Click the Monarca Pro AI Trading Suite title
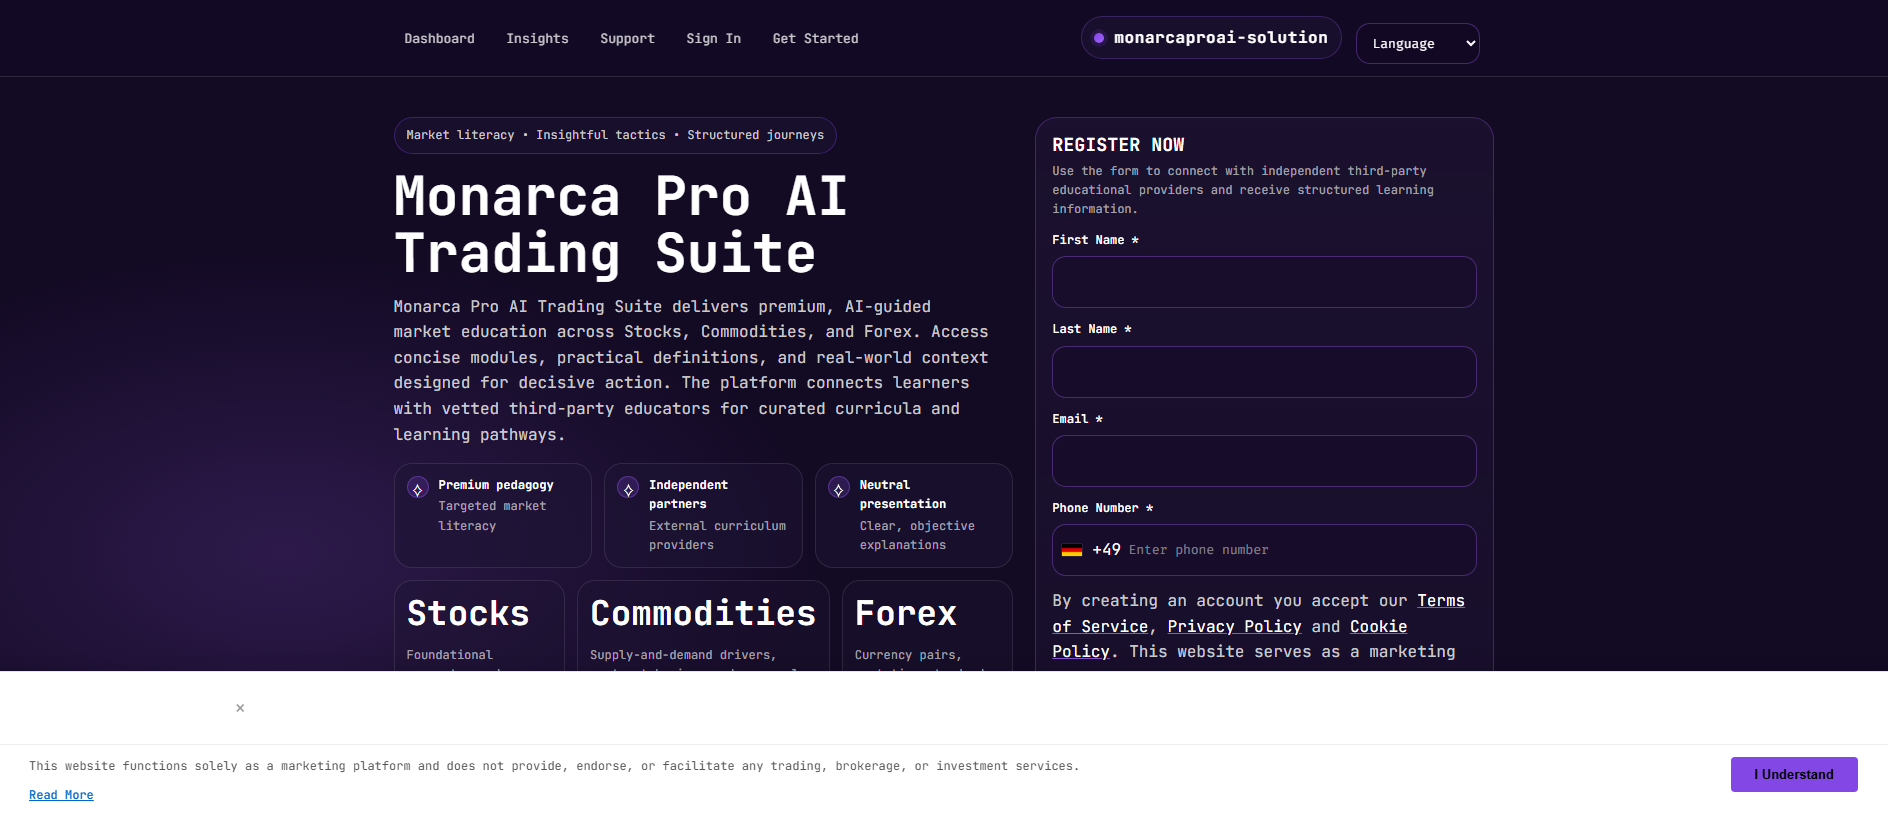This screenshot has height=818, width=1888. [x=620, y=225]
